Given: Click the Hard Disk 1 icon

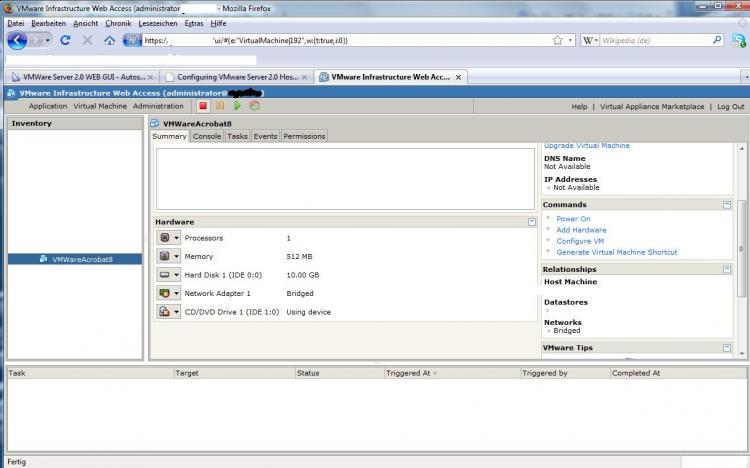Looking at the screenshot, I should [x=165, y=275].
